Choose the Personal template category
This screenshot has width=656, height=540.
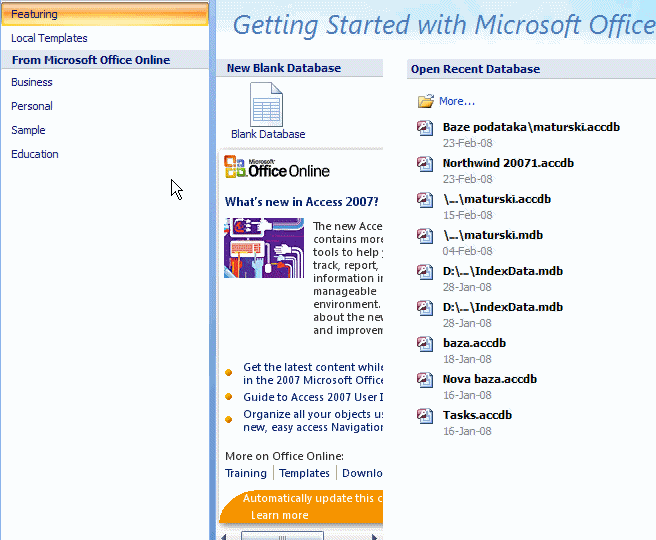click(32, 106)
